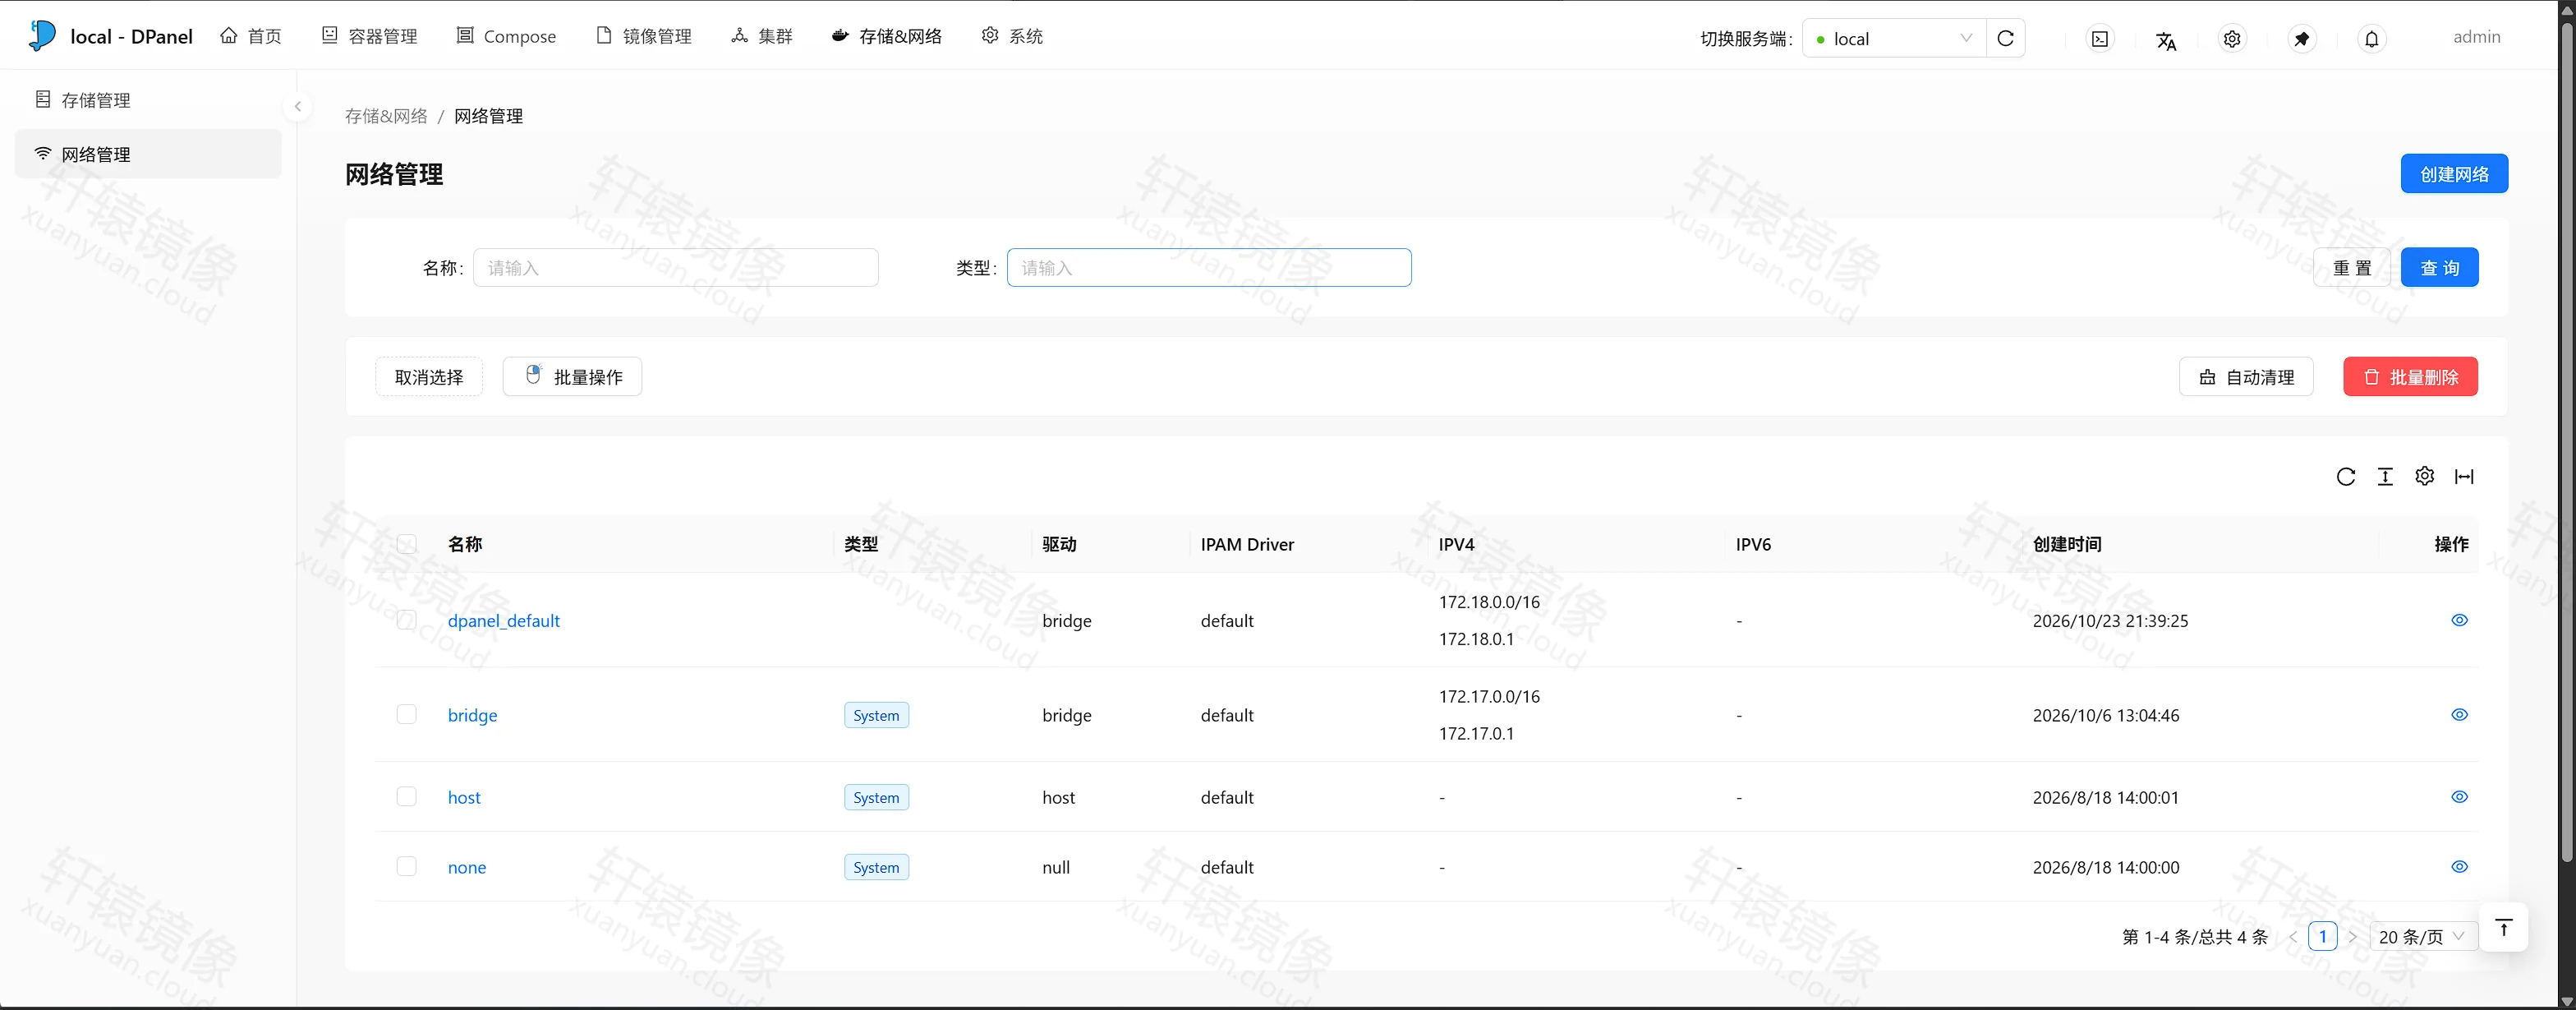Go to next page arrow

pyautogui.click(x=2352, y=937)
